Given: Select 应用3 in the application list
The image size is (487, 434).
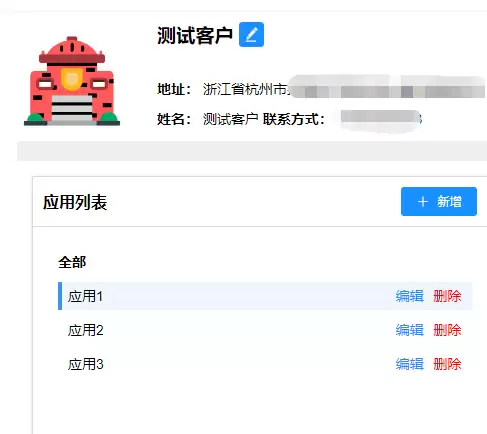Looking at the screenshot, I should point(265,364).
